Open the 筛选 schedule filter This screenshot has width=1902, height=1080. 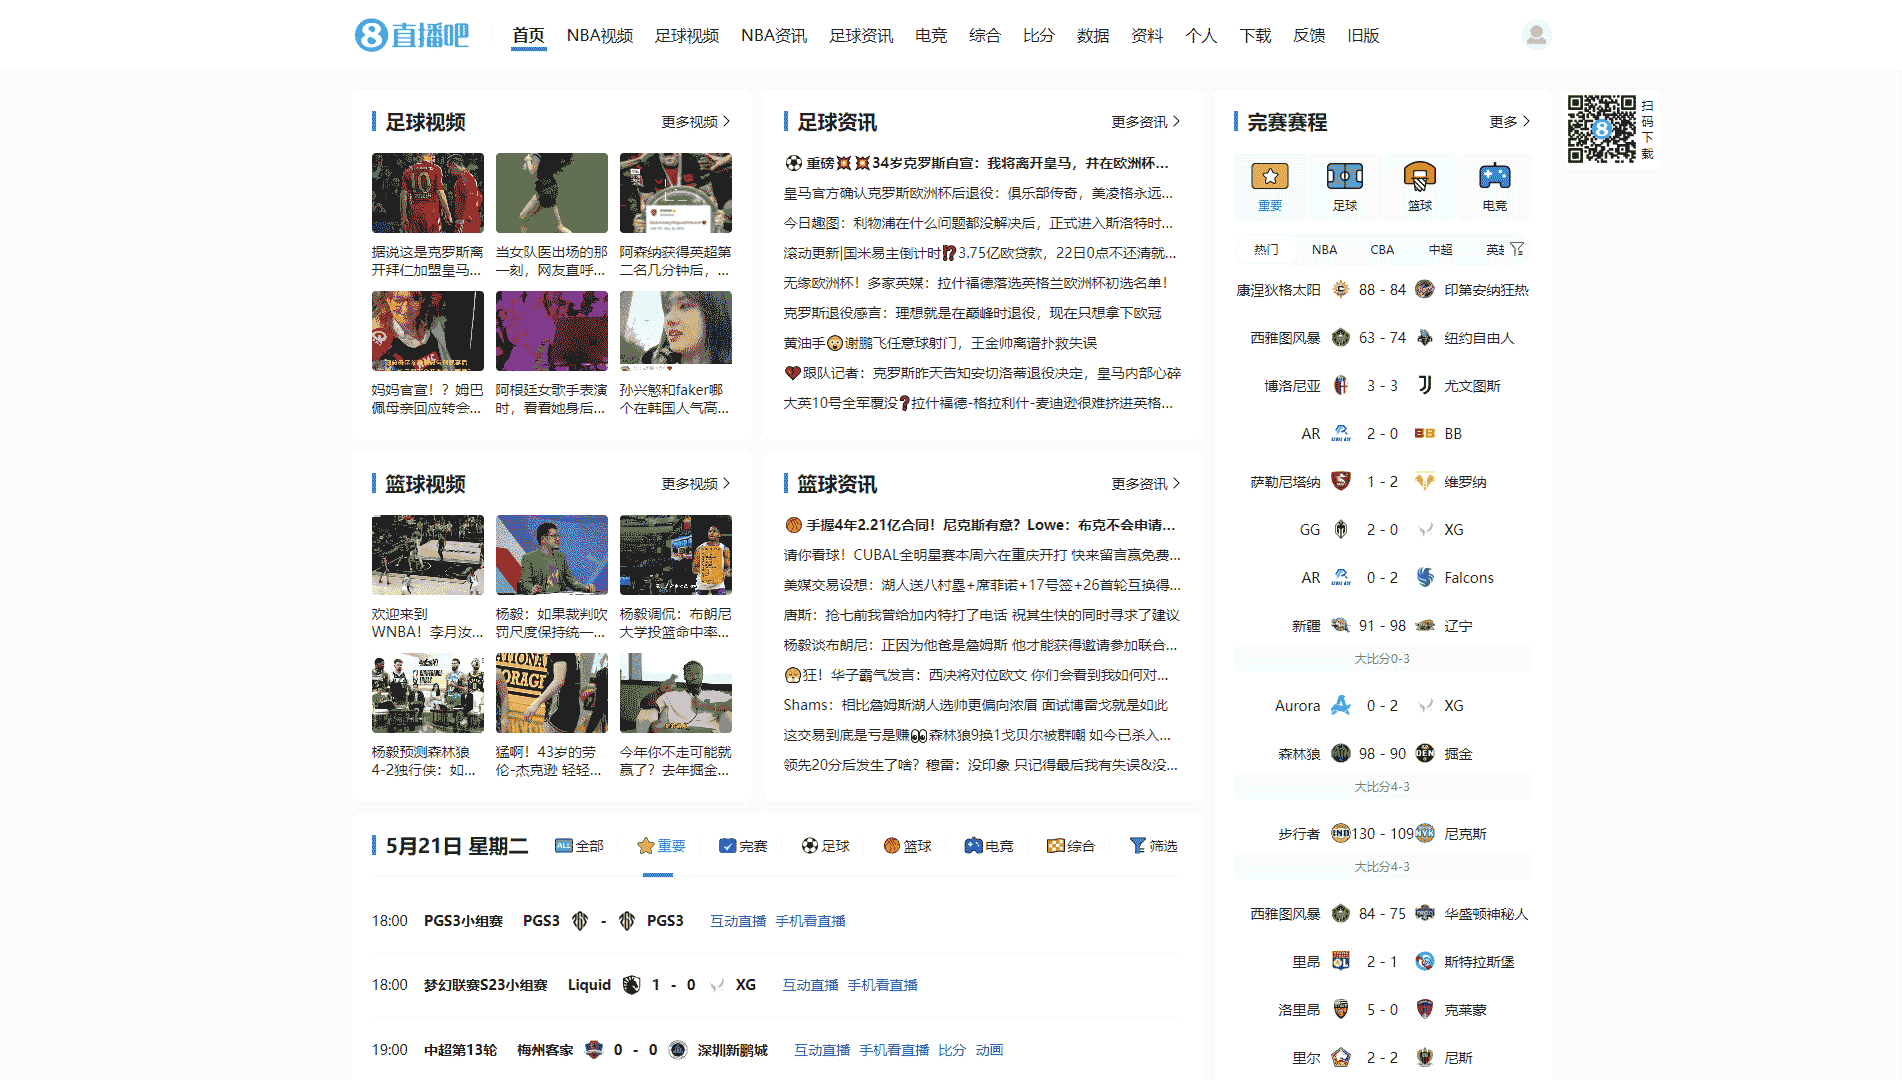click(1153, 846)
